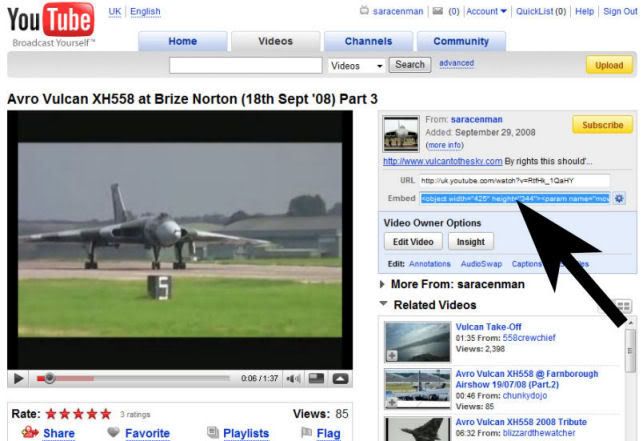Open the Community tab

pyautogui.click(x=461, y=41)
